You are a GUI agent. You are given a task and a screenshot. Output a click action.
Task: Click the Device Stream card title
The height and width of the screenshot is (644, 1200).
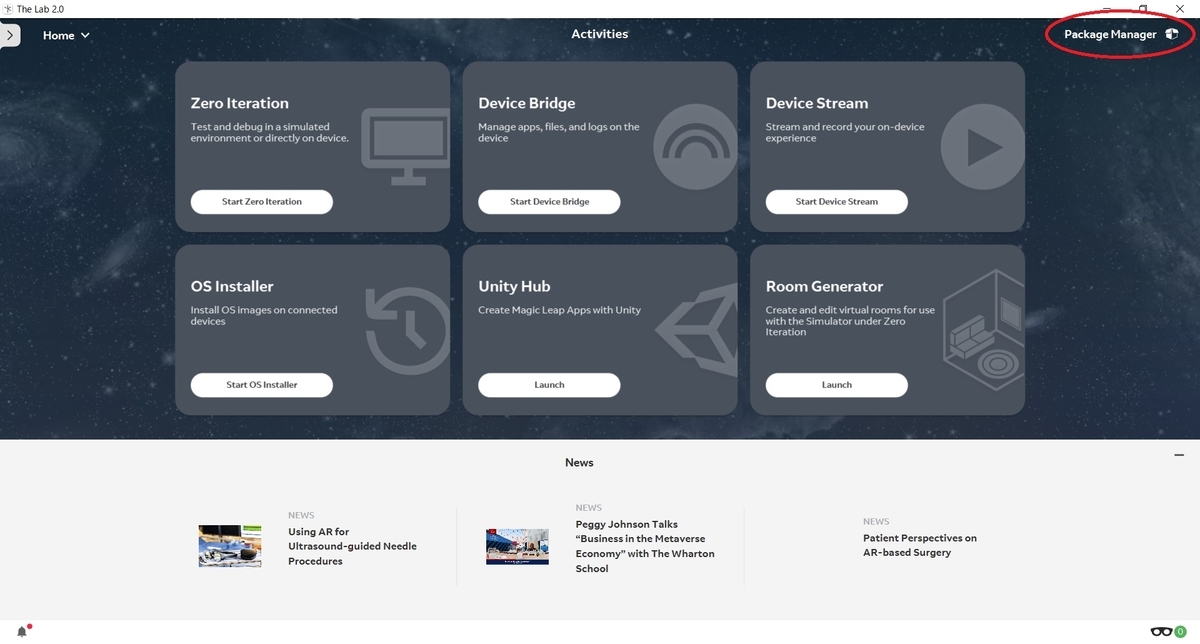pos(817,103)
